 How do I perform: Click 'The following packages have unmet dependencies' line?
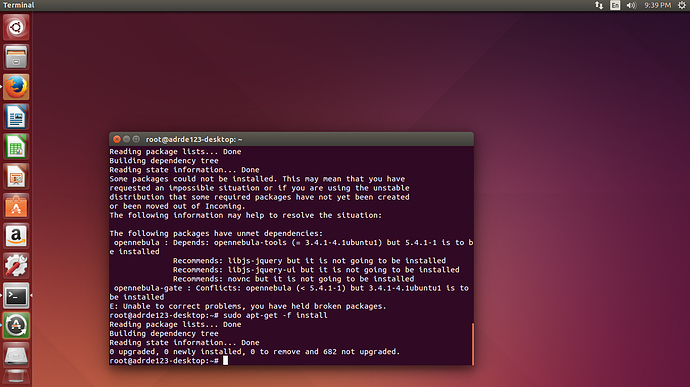click(216, 233)
